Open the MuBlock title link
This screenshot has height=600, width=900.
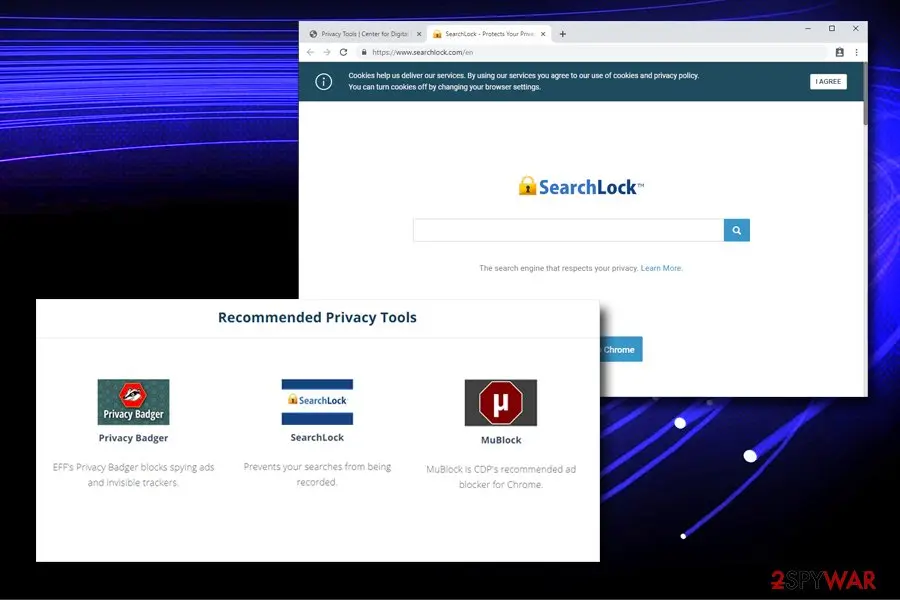(x=501, y=440)
